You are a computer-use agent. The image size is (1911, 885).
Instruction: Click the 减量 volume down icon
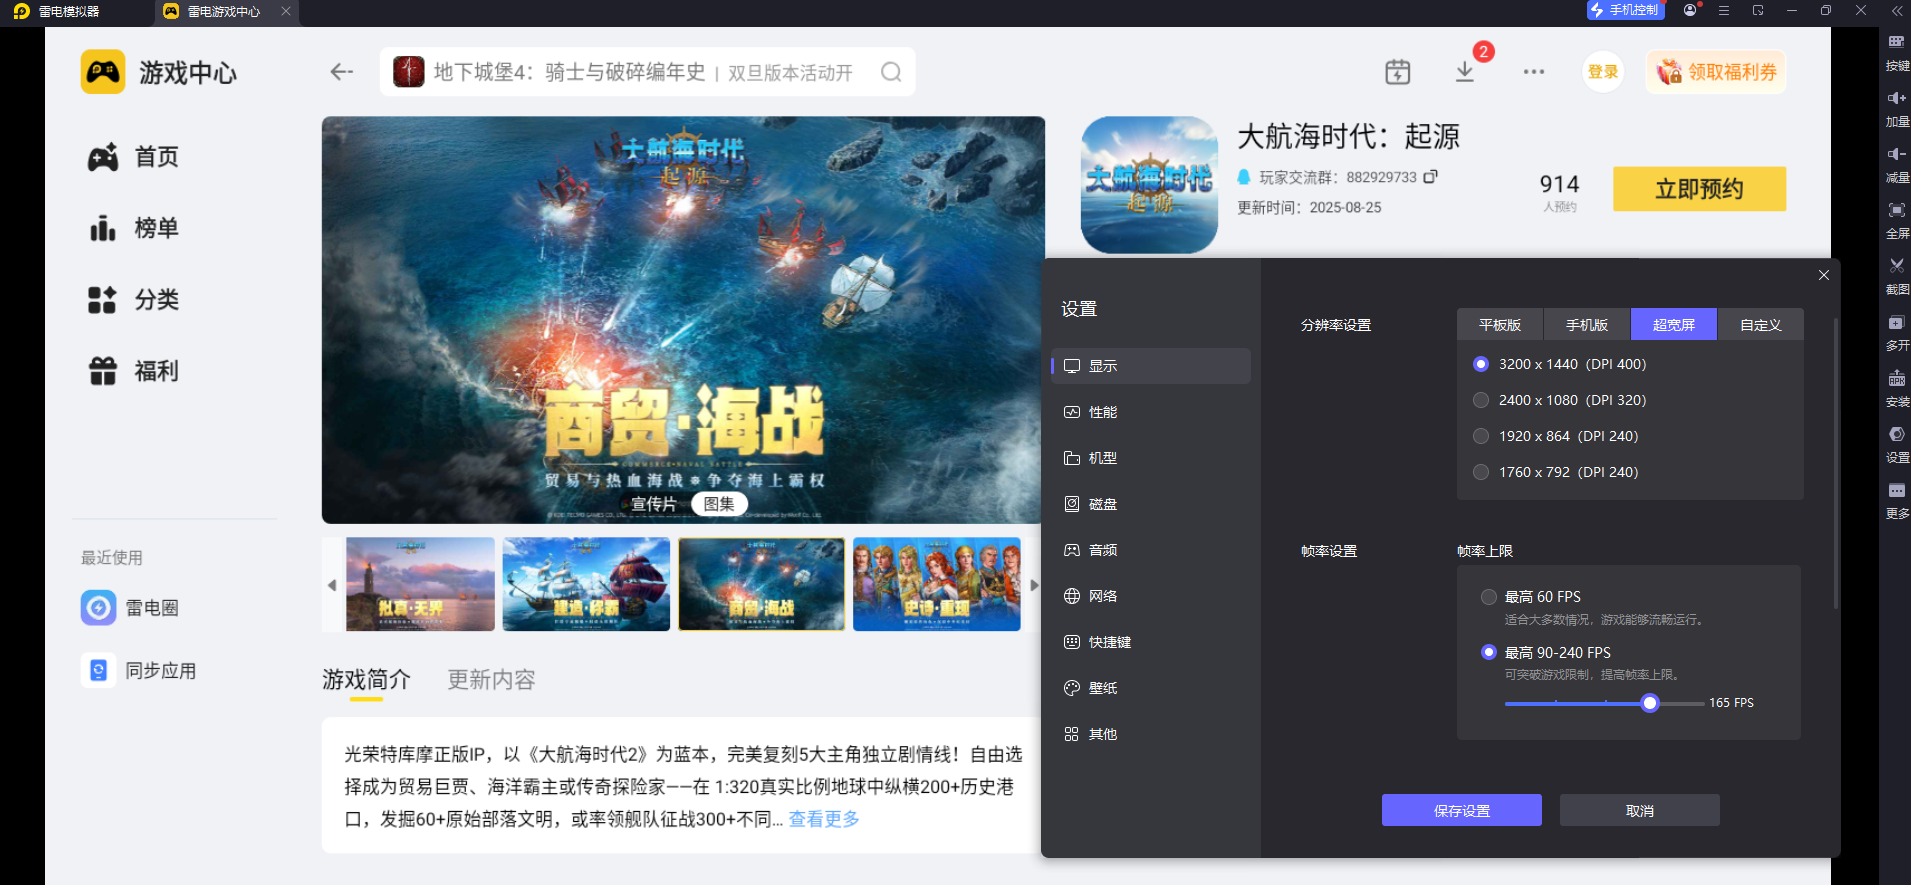click(x=1896, y=154)
